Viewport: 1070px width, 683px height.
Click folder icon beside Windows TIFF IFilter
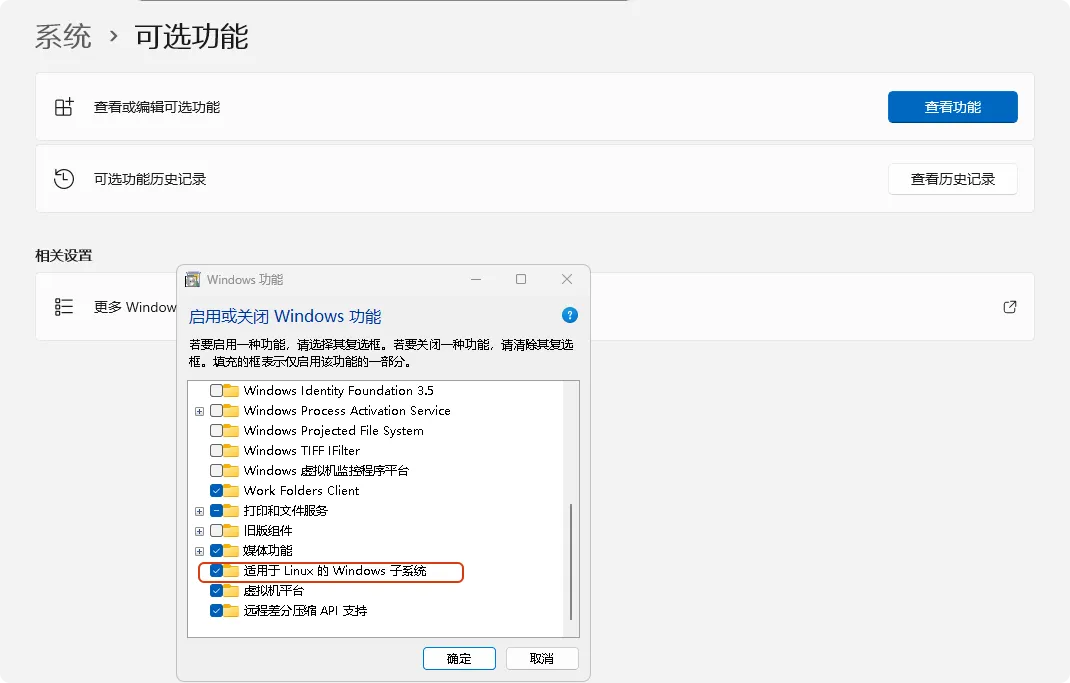click(x=231, y=451)
